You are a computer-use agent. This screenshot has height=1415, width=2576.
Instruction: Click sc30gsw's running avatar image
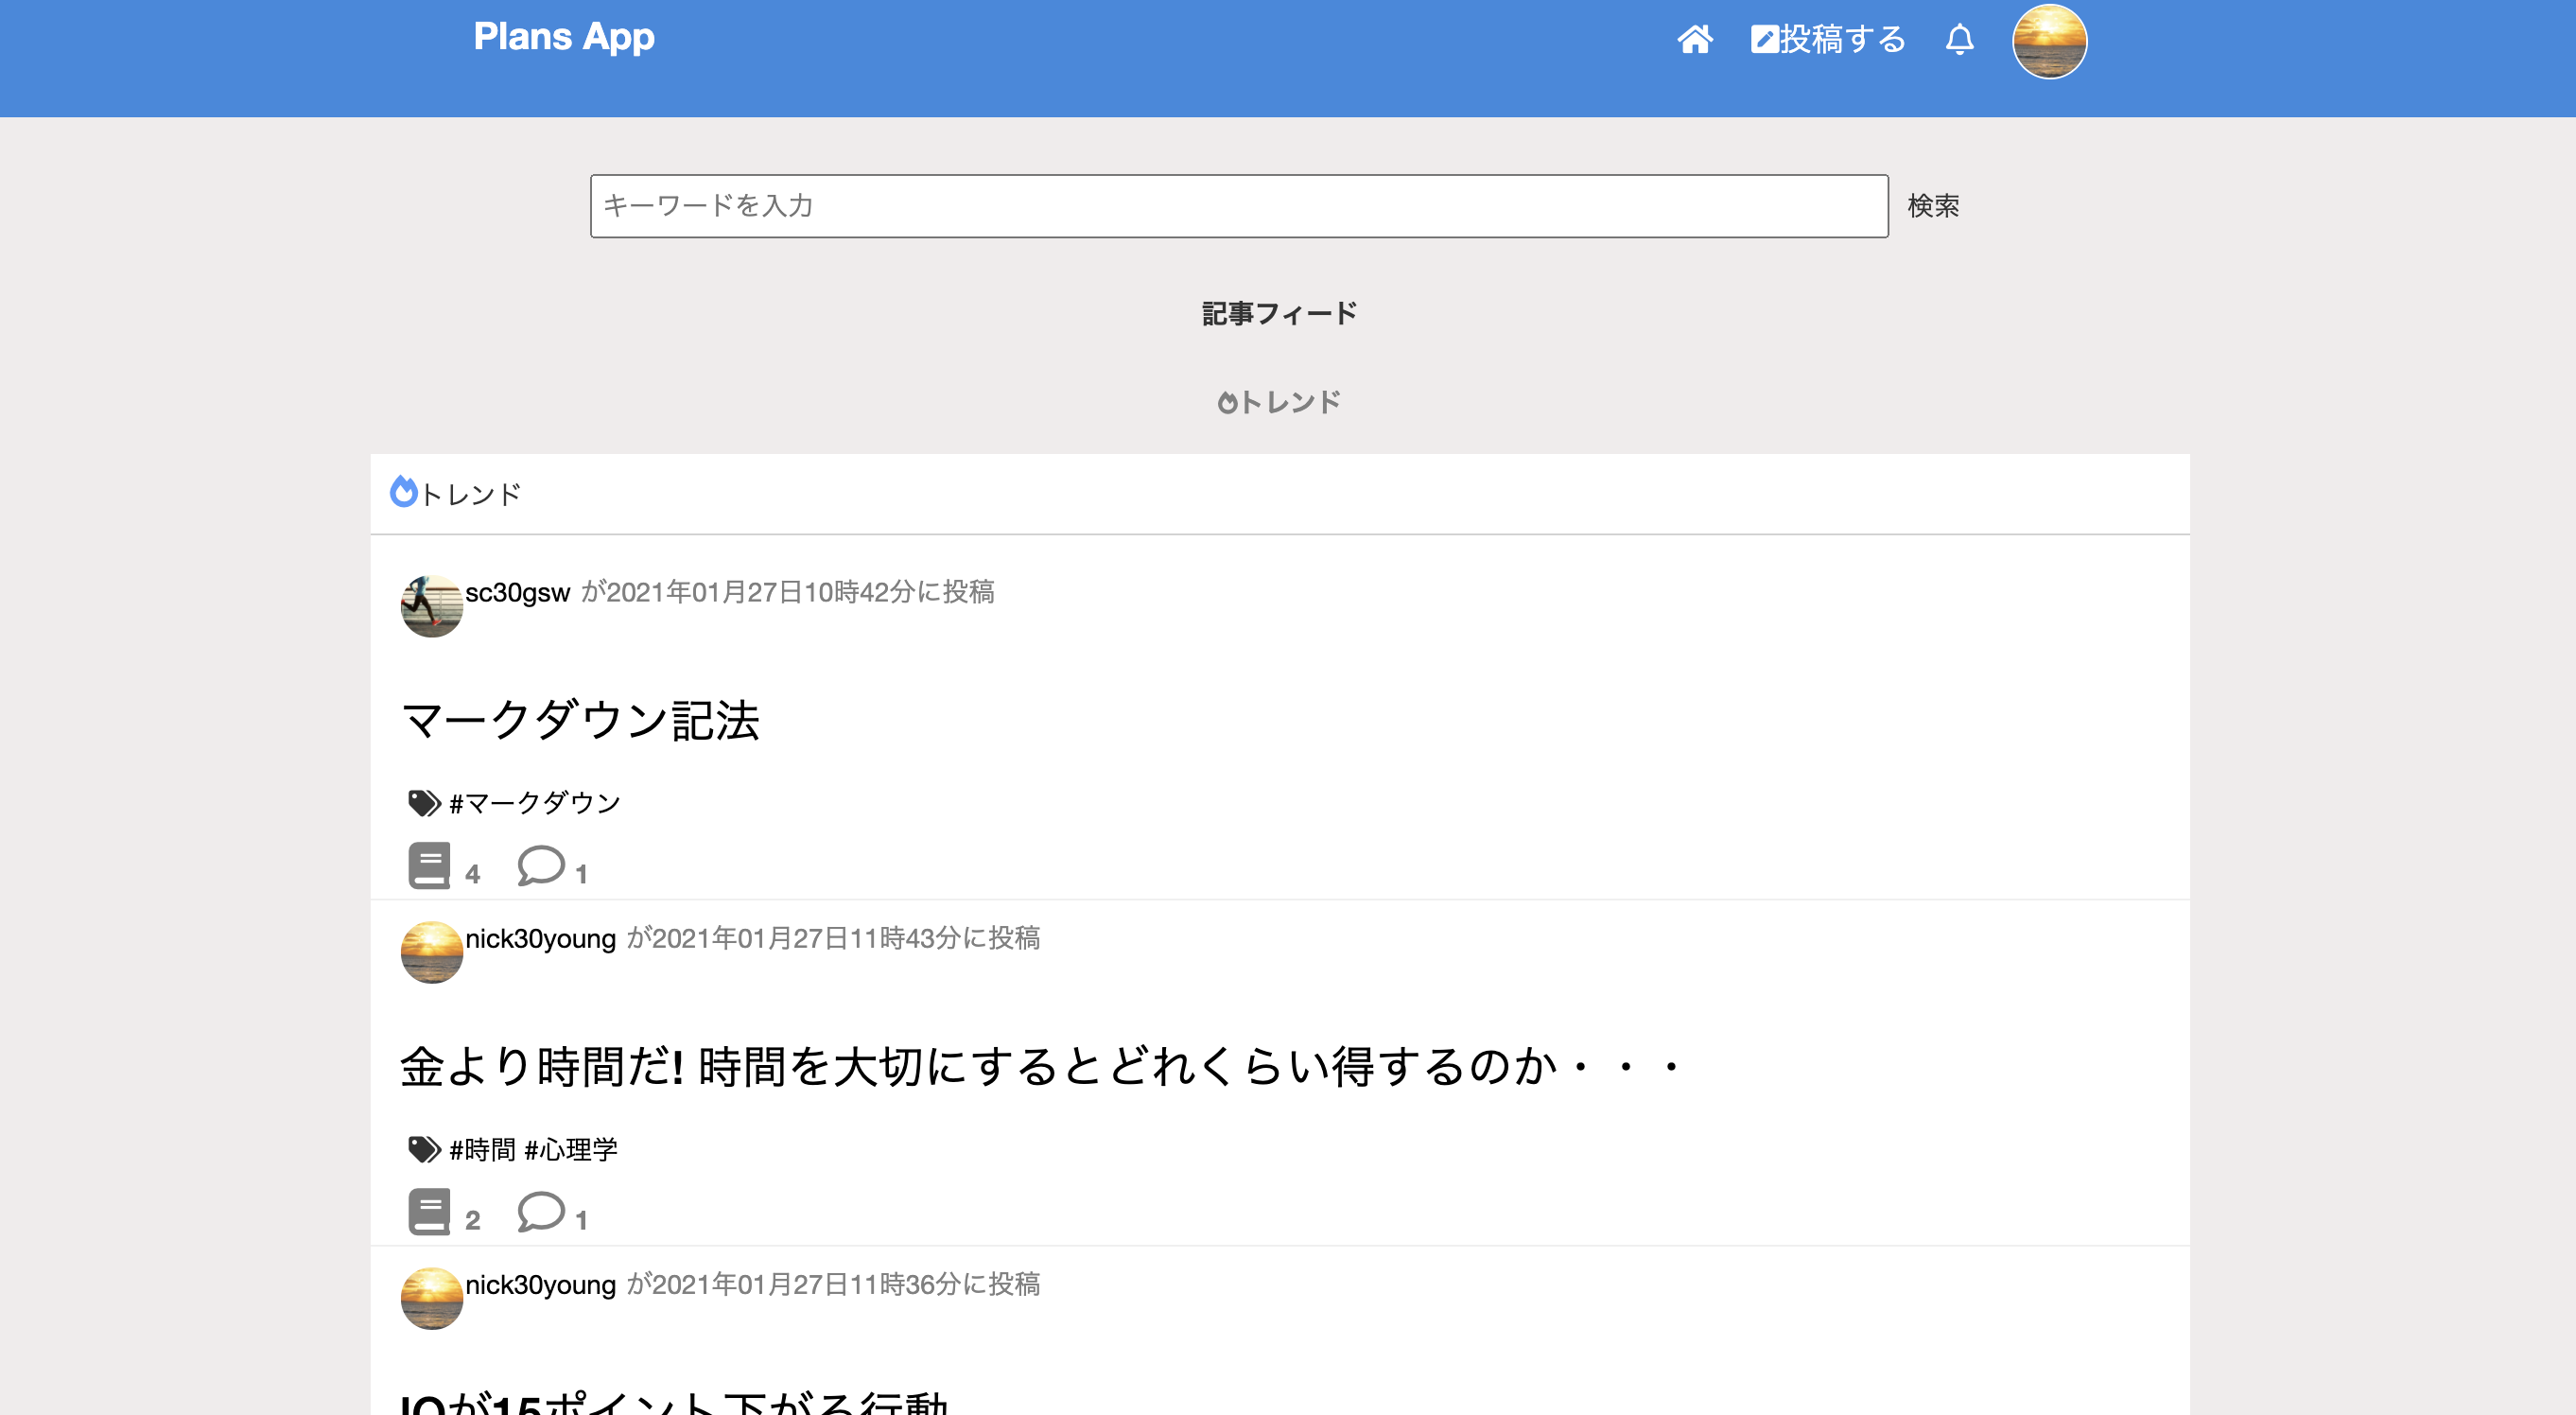coord(431,606)
